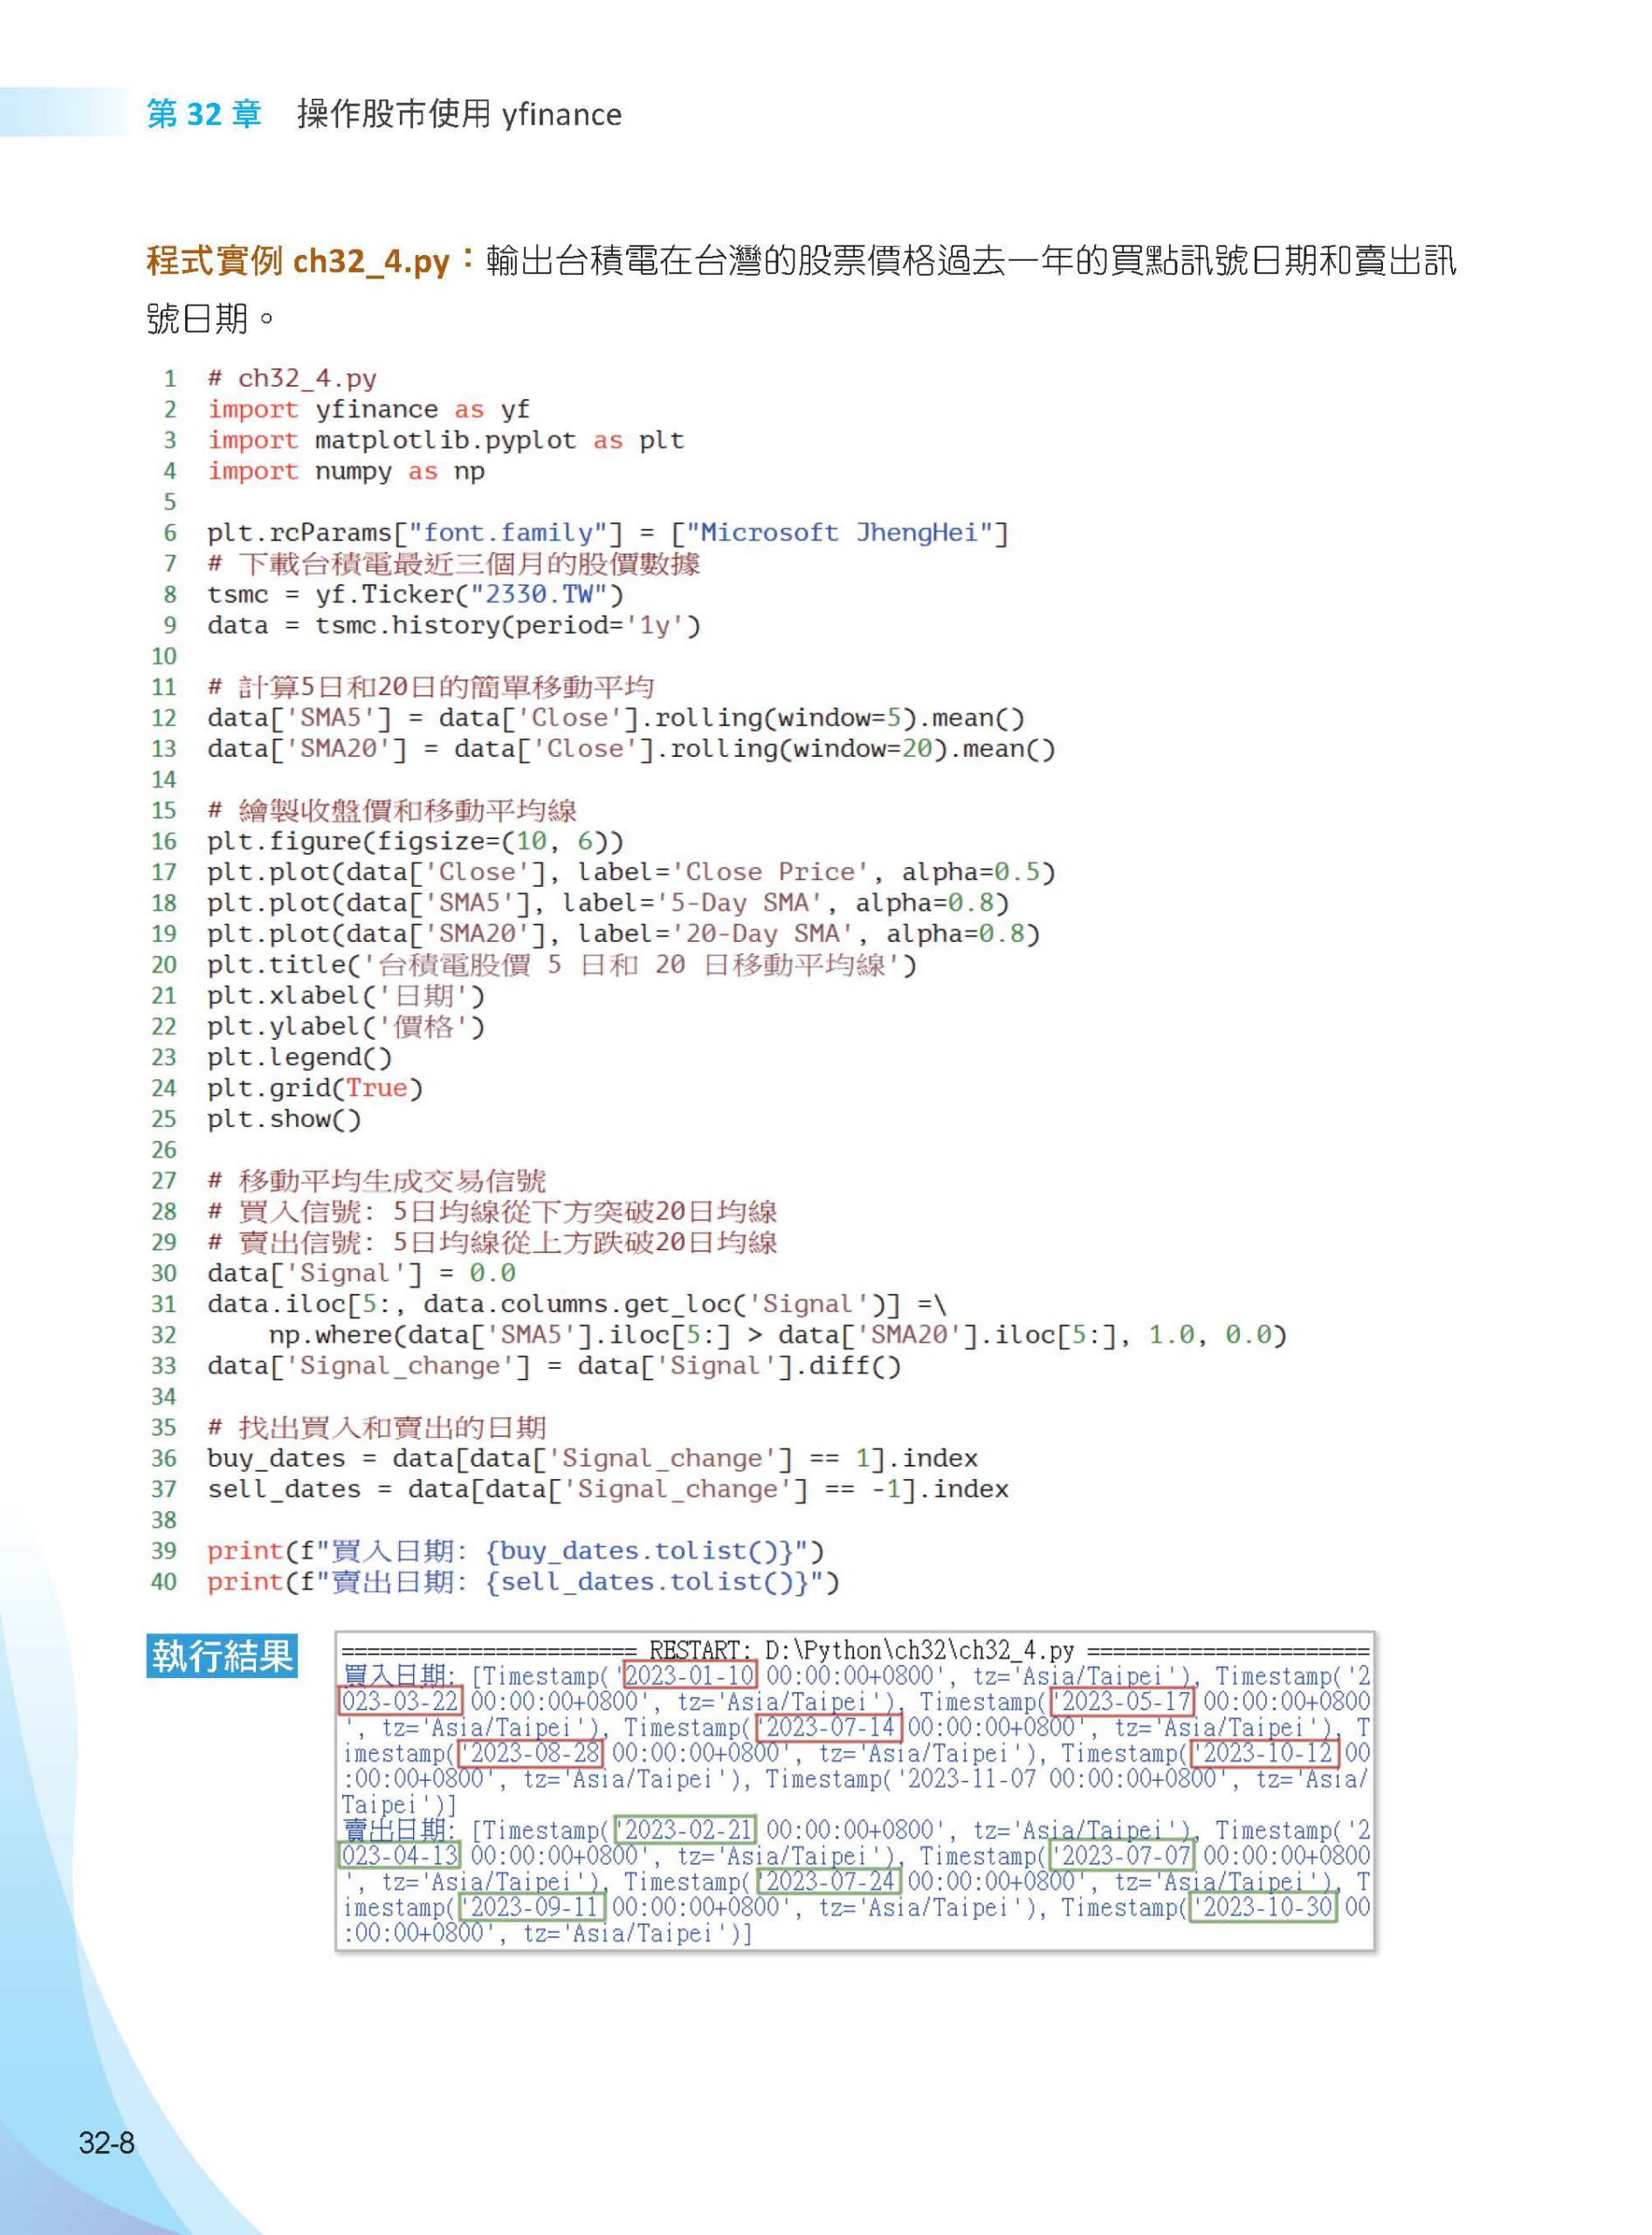Click line number 26 in the code listing

pos(164,1150)
